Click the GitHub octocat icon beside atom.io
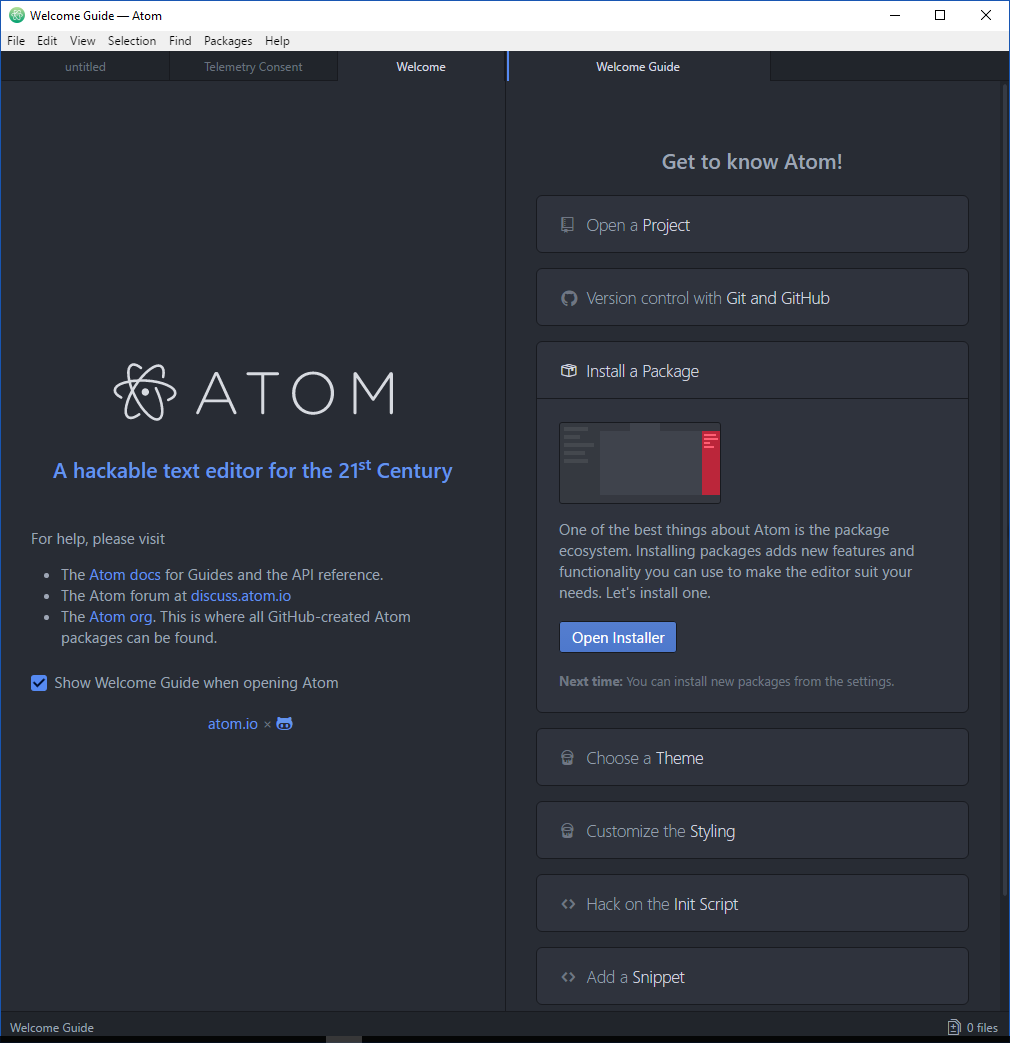 point(285,724)
